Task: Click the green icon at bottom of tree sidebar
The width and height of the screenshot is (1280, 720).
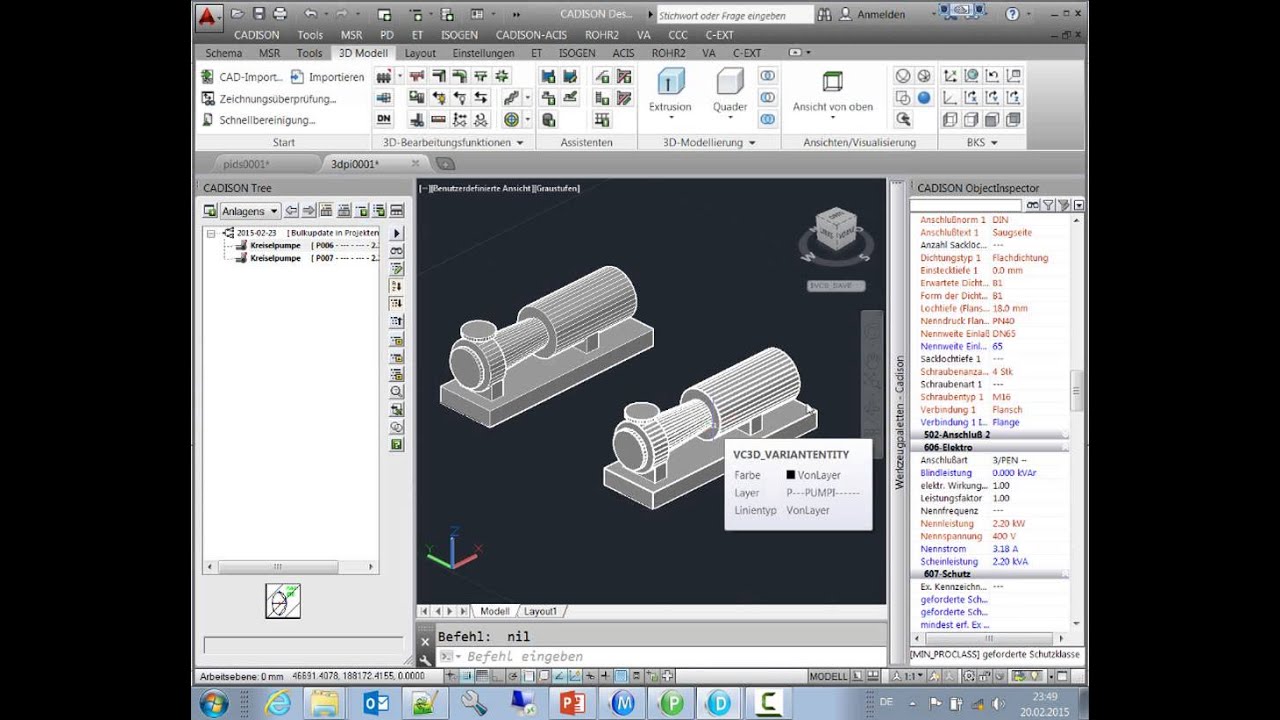Action: pos(397,444)
